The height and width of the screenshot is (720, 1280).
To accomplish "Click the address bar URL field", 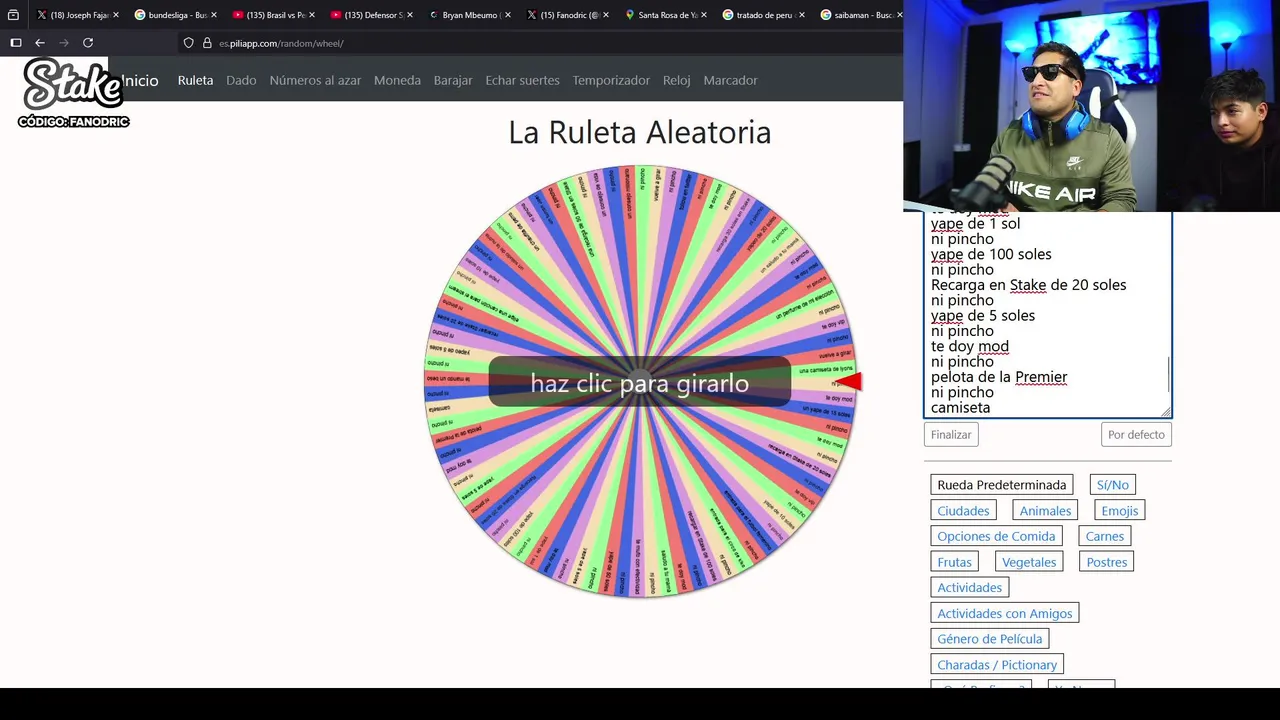I will tap(540, 43).
